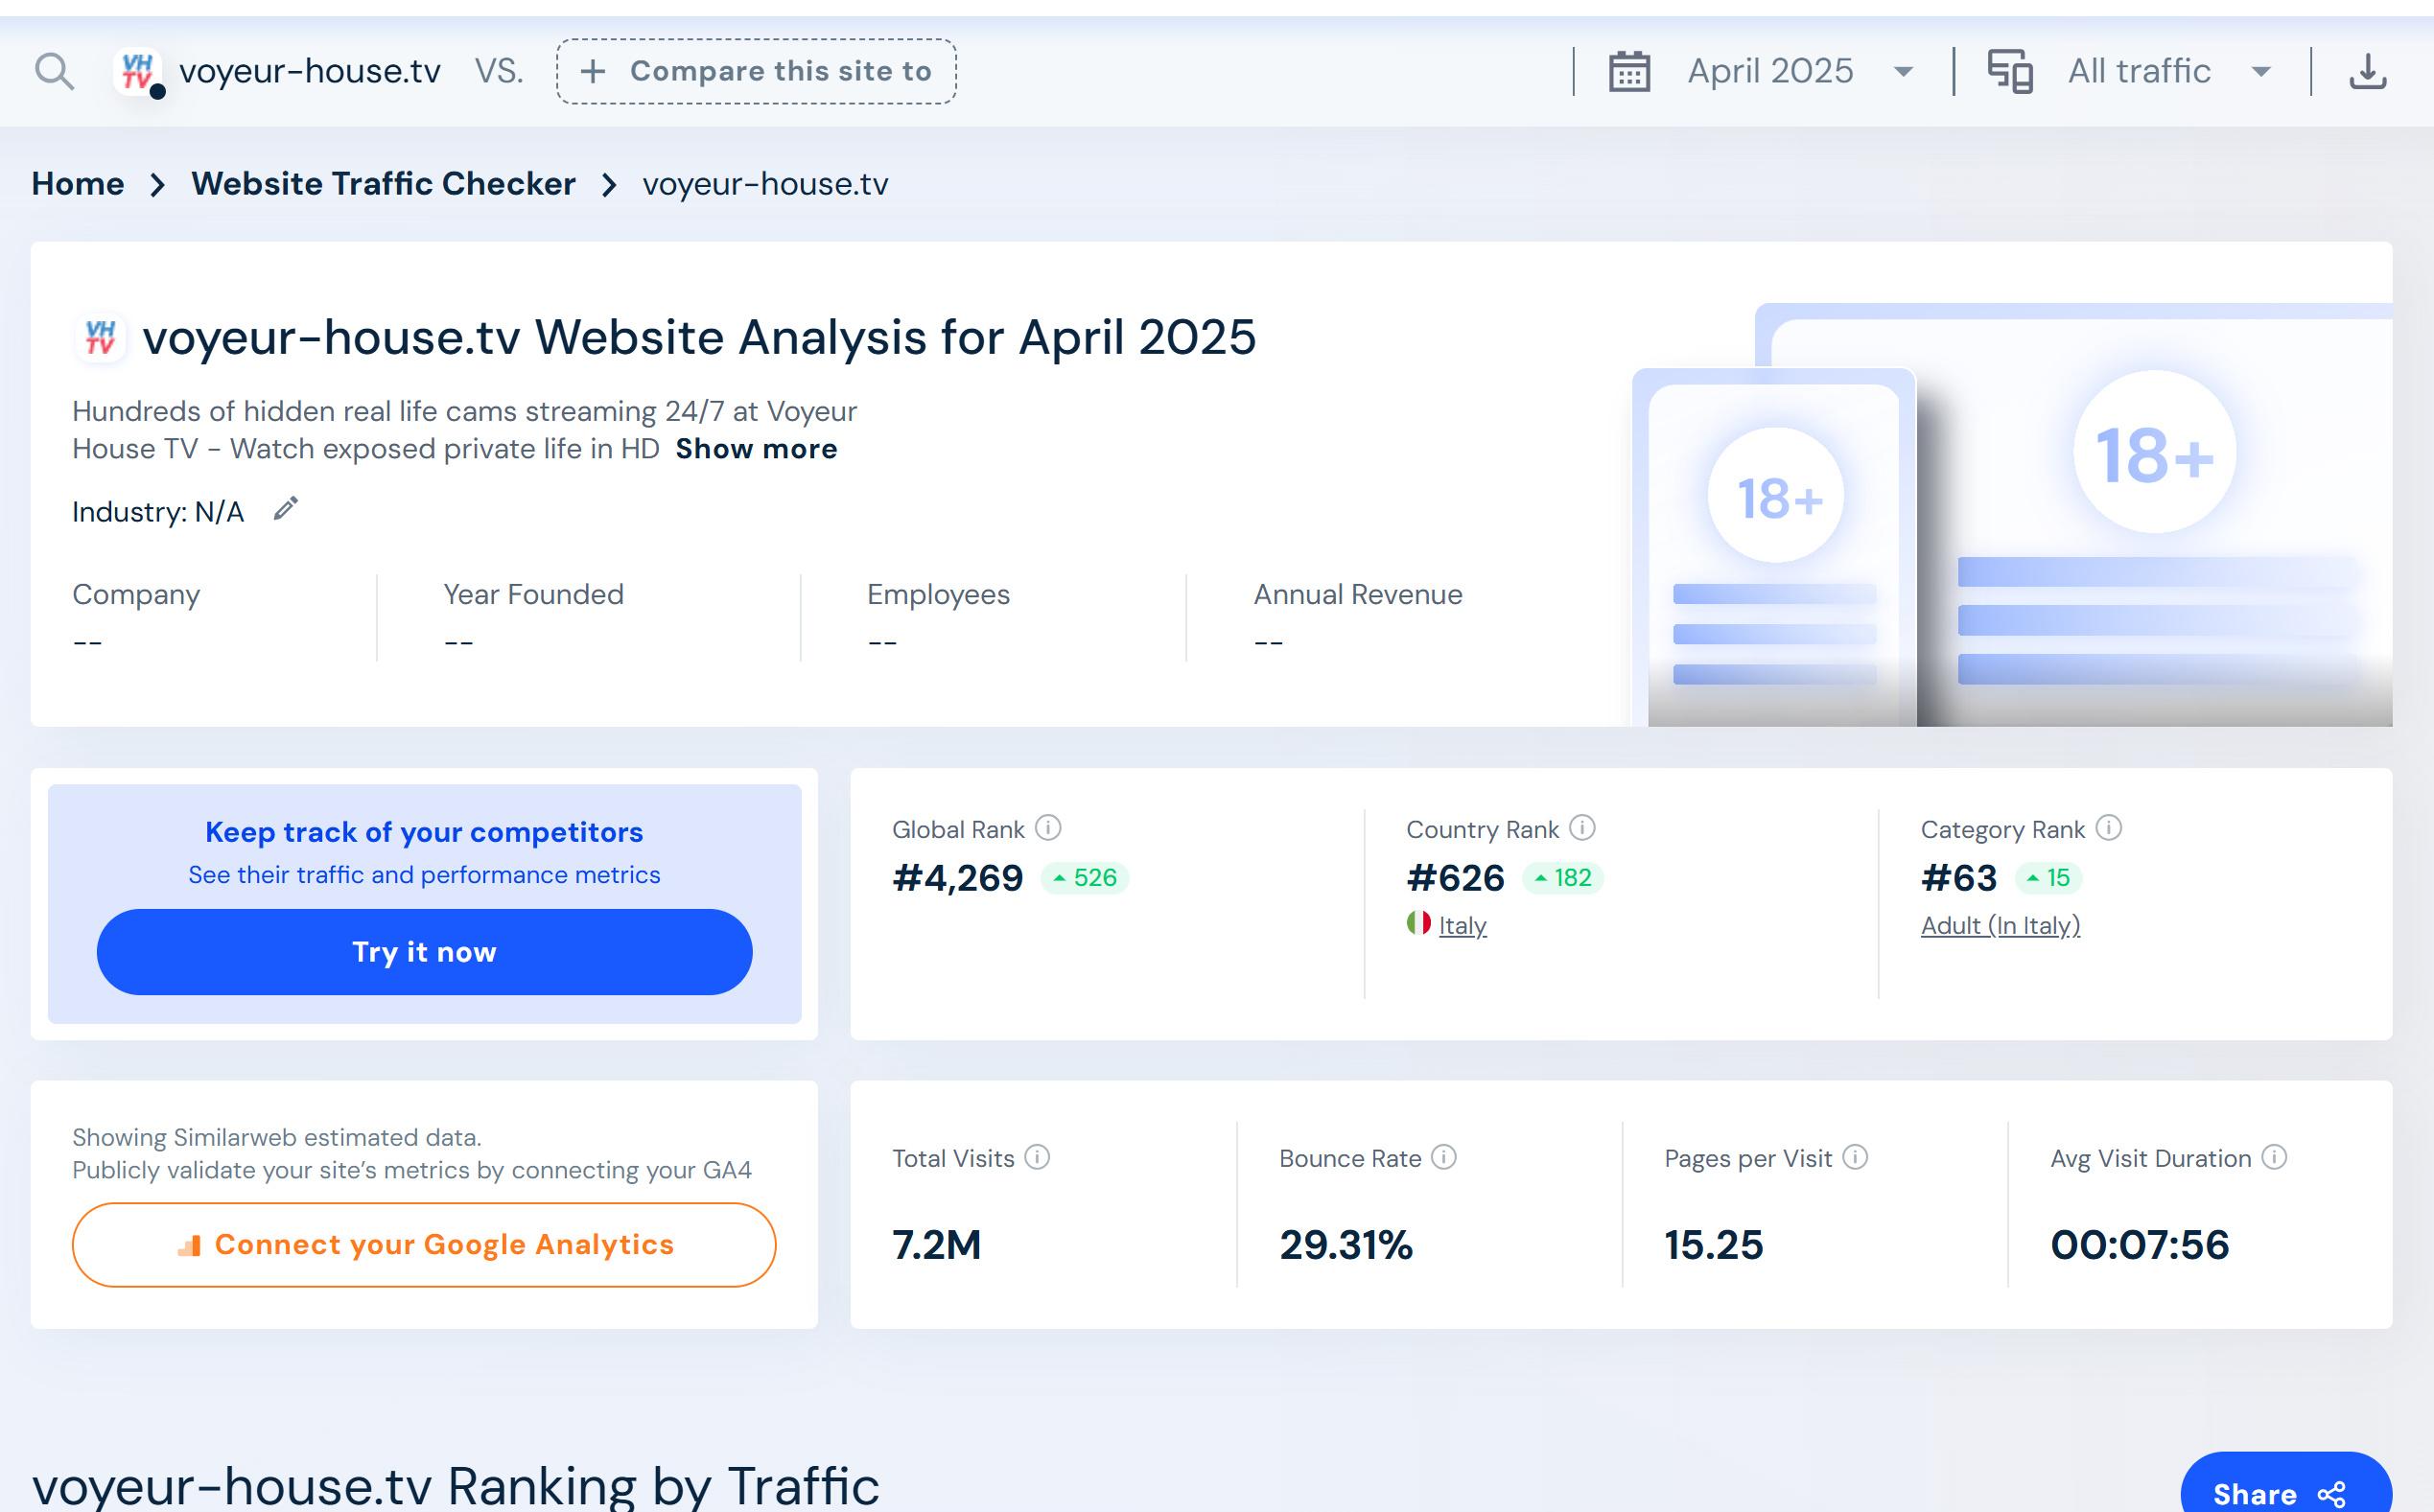The height and width of the screenshot is (1512, 2434).
Task: Go to Home breadcrumb
Action: coord(78,184)
